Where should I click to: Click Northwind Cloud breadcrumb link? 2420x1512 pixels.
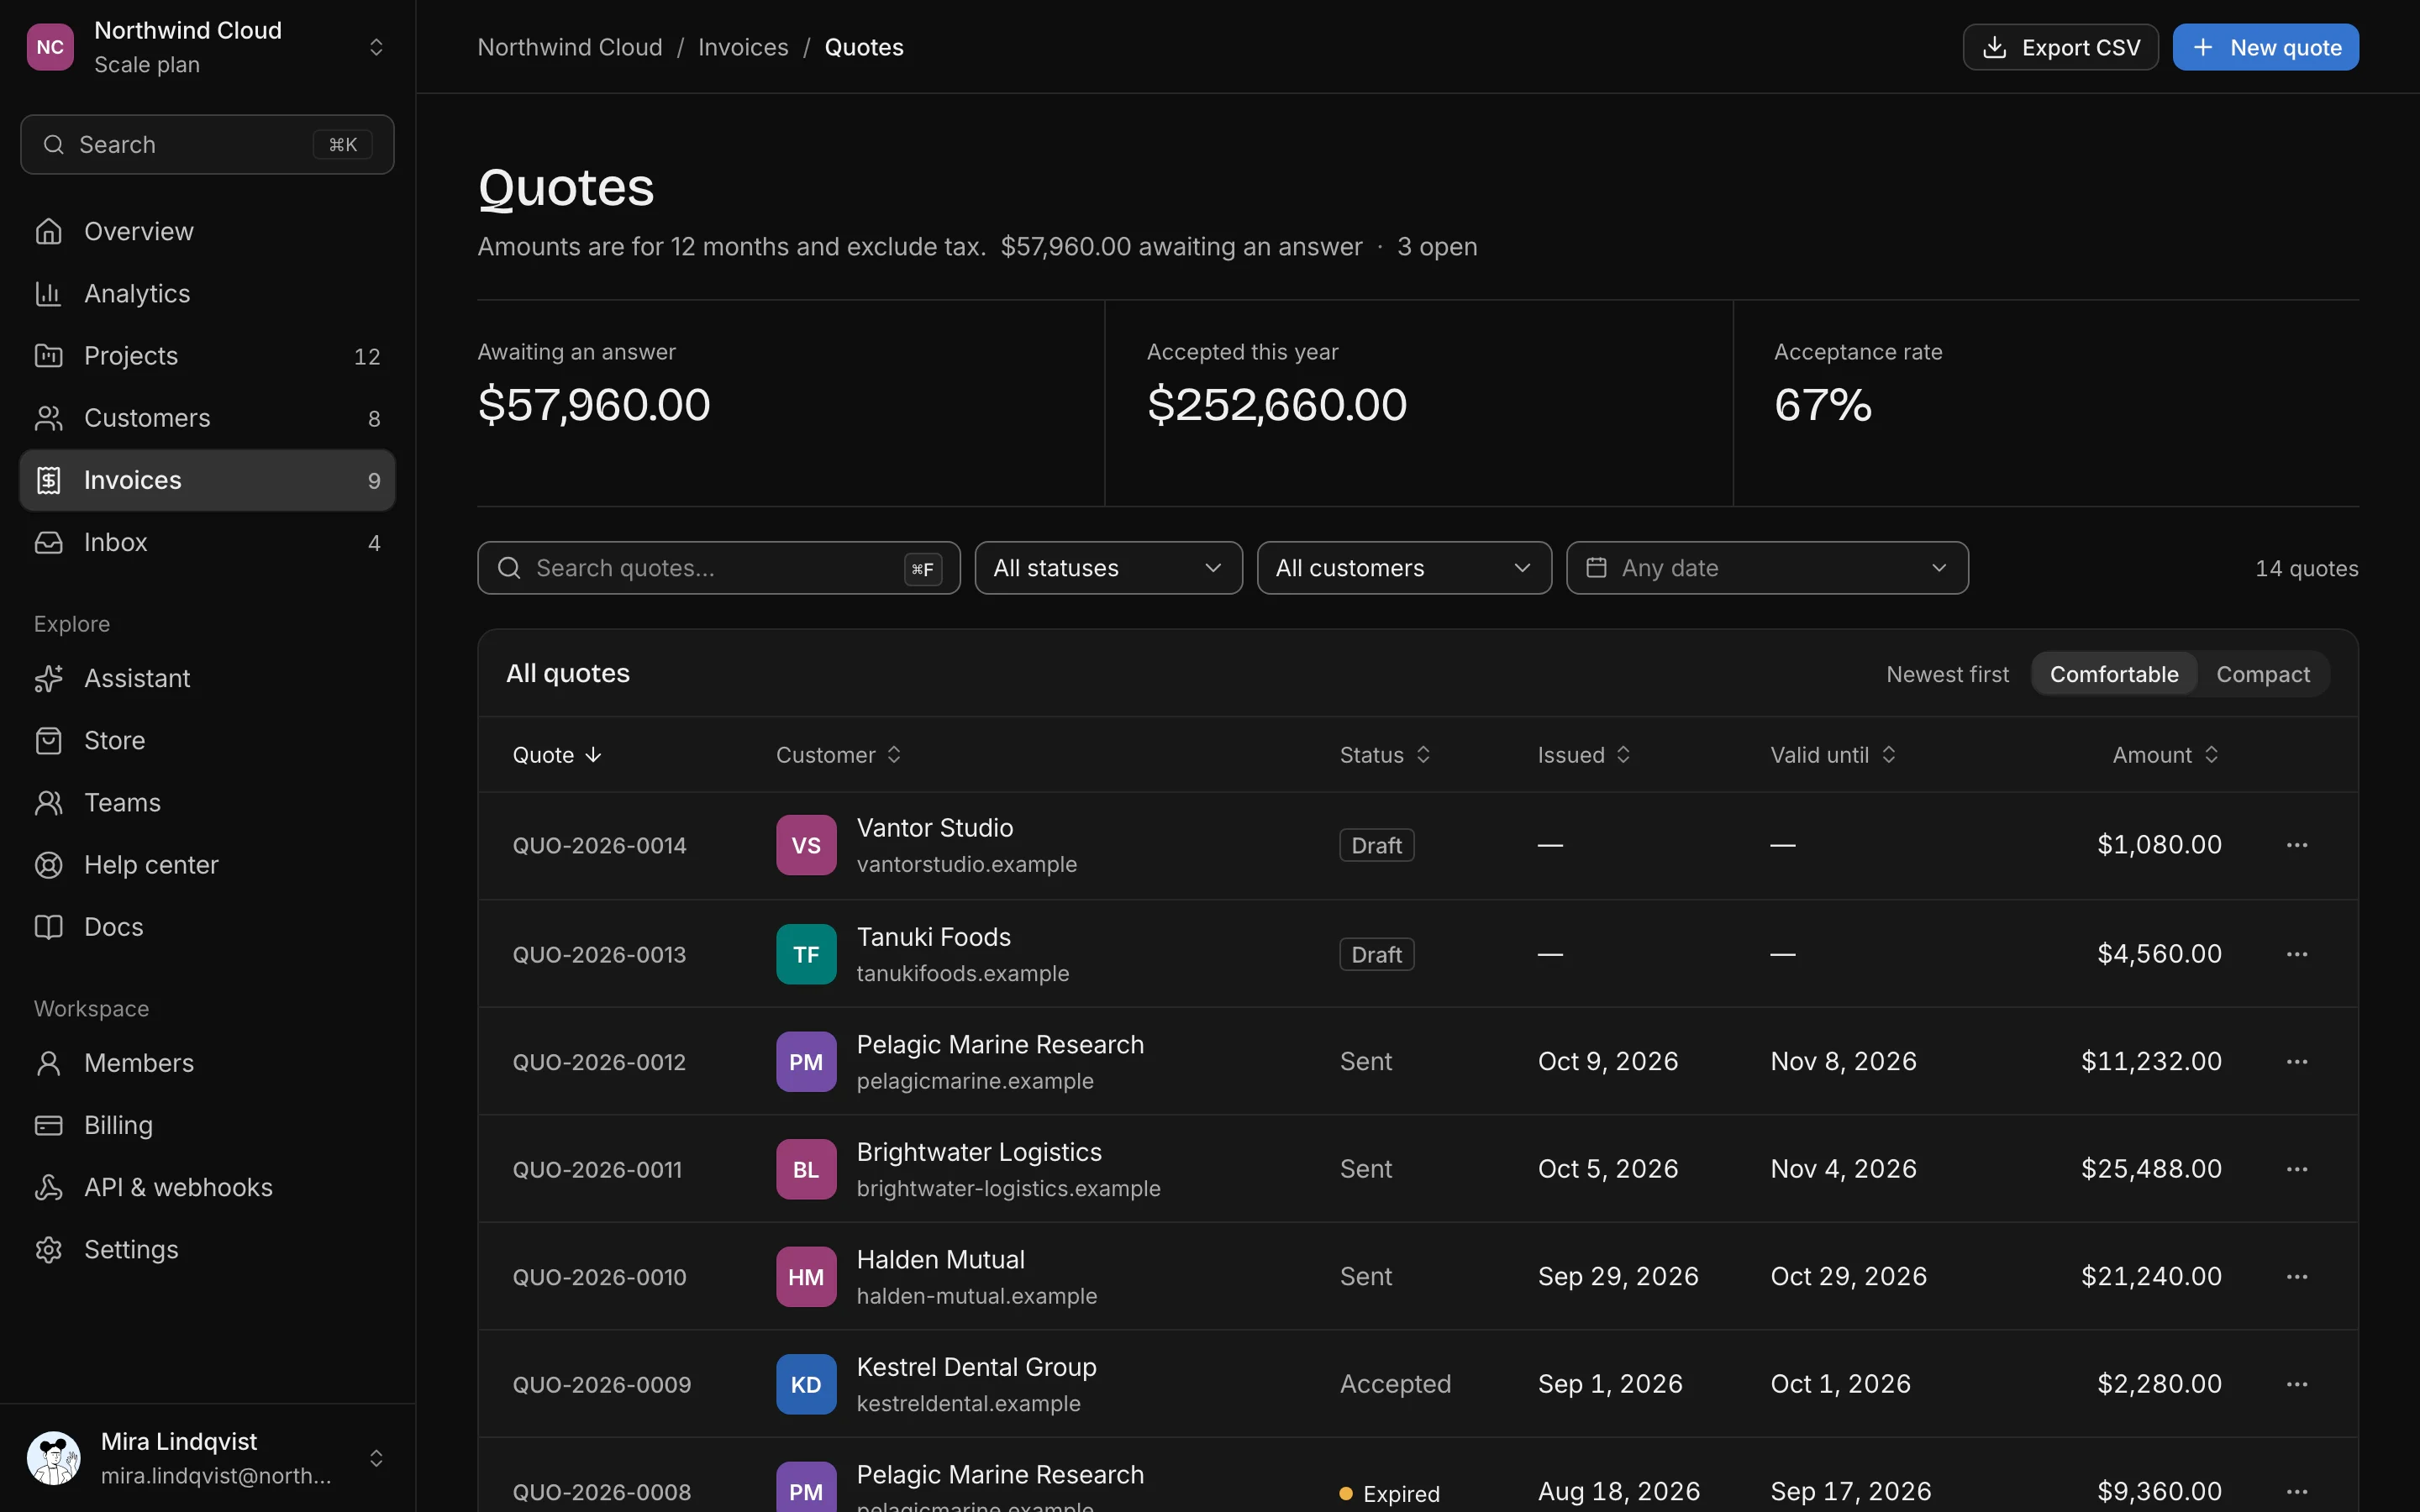(570, 47)
